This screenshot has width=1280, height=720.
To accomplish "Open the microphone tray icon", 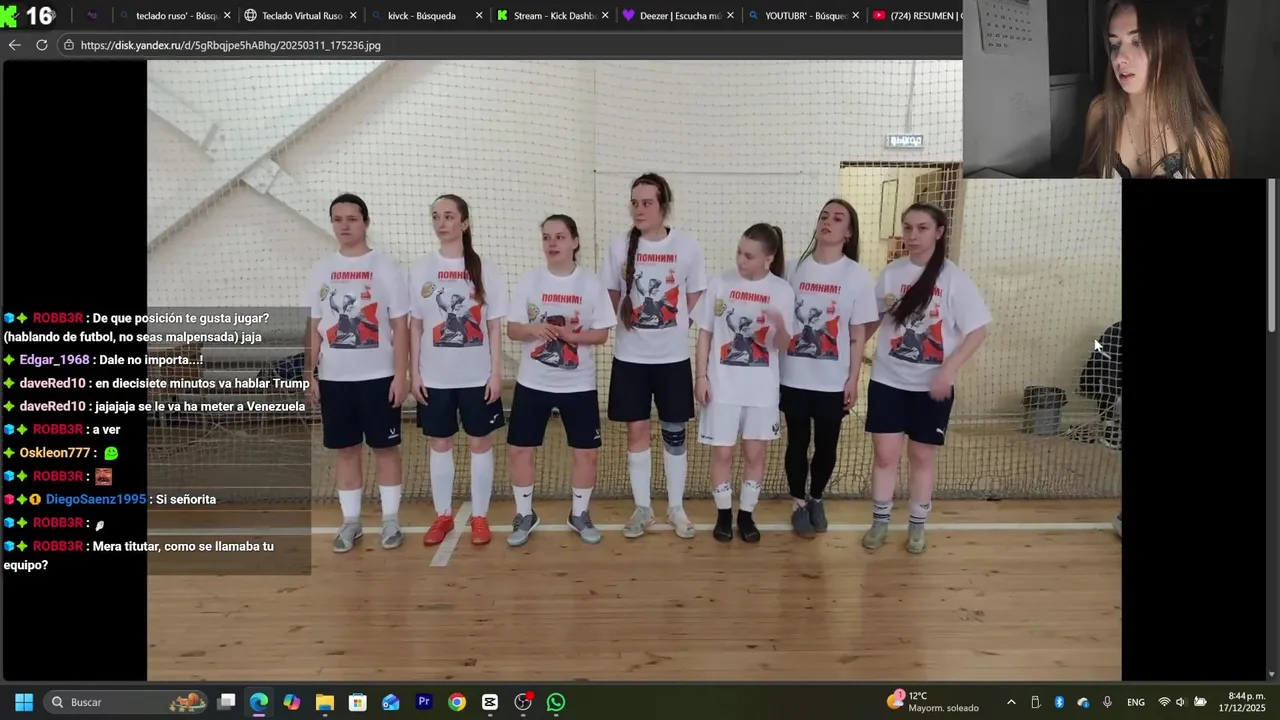I will (1107, 702).
